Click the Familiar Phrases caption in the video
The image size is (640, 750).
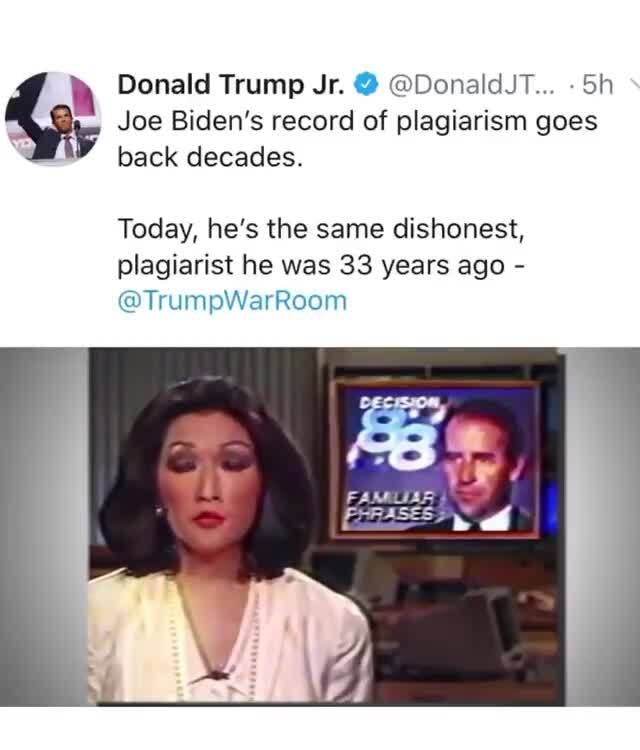tap(391, 506)
